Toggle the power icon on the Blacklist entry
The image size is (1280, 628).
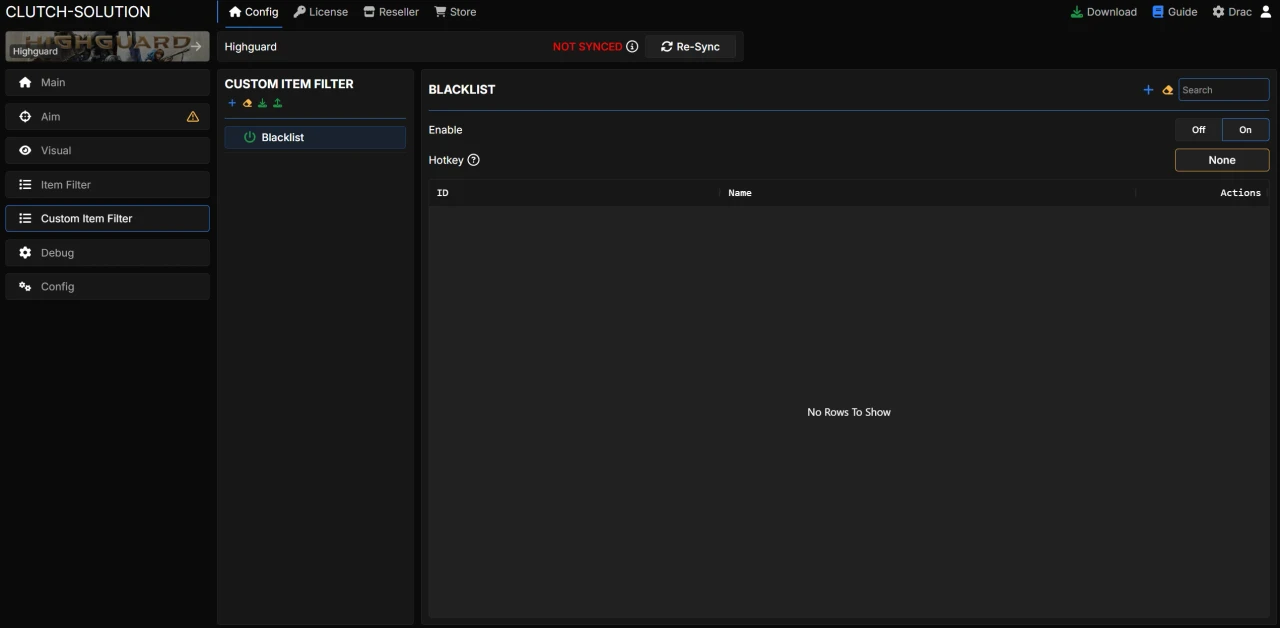(x=250, y=137)
